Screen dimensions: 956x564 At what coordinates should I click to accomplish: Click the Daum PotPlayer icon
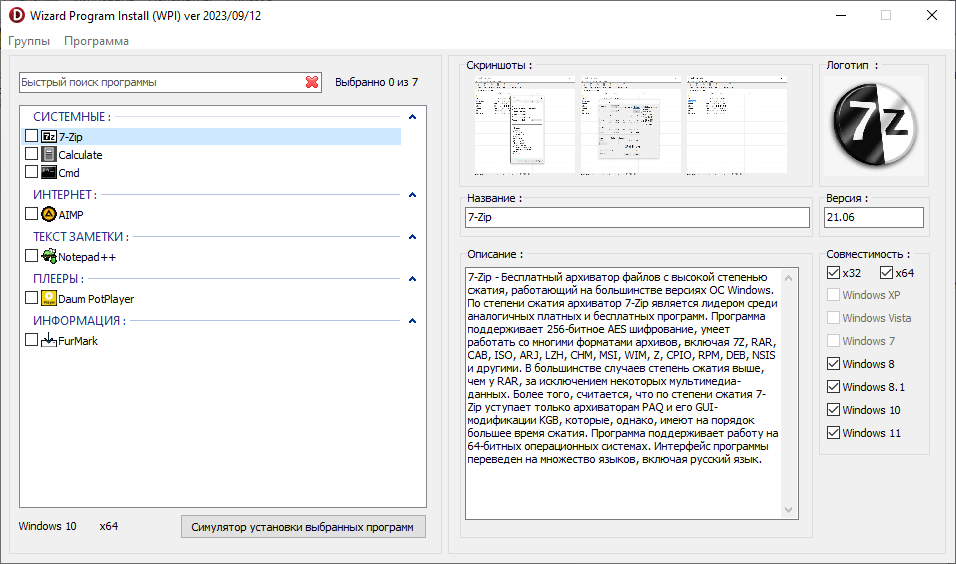49,298
